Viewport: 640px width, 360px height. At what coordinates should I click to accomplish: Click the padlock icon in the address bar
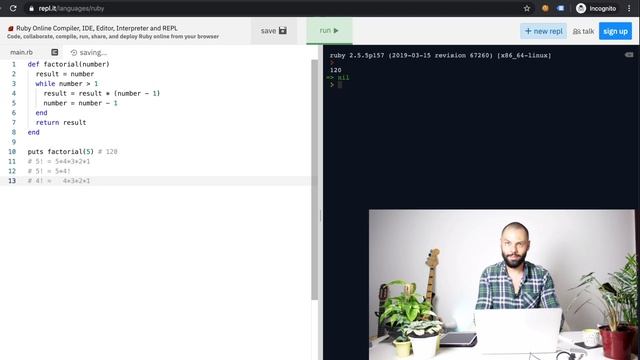[31, 9]
